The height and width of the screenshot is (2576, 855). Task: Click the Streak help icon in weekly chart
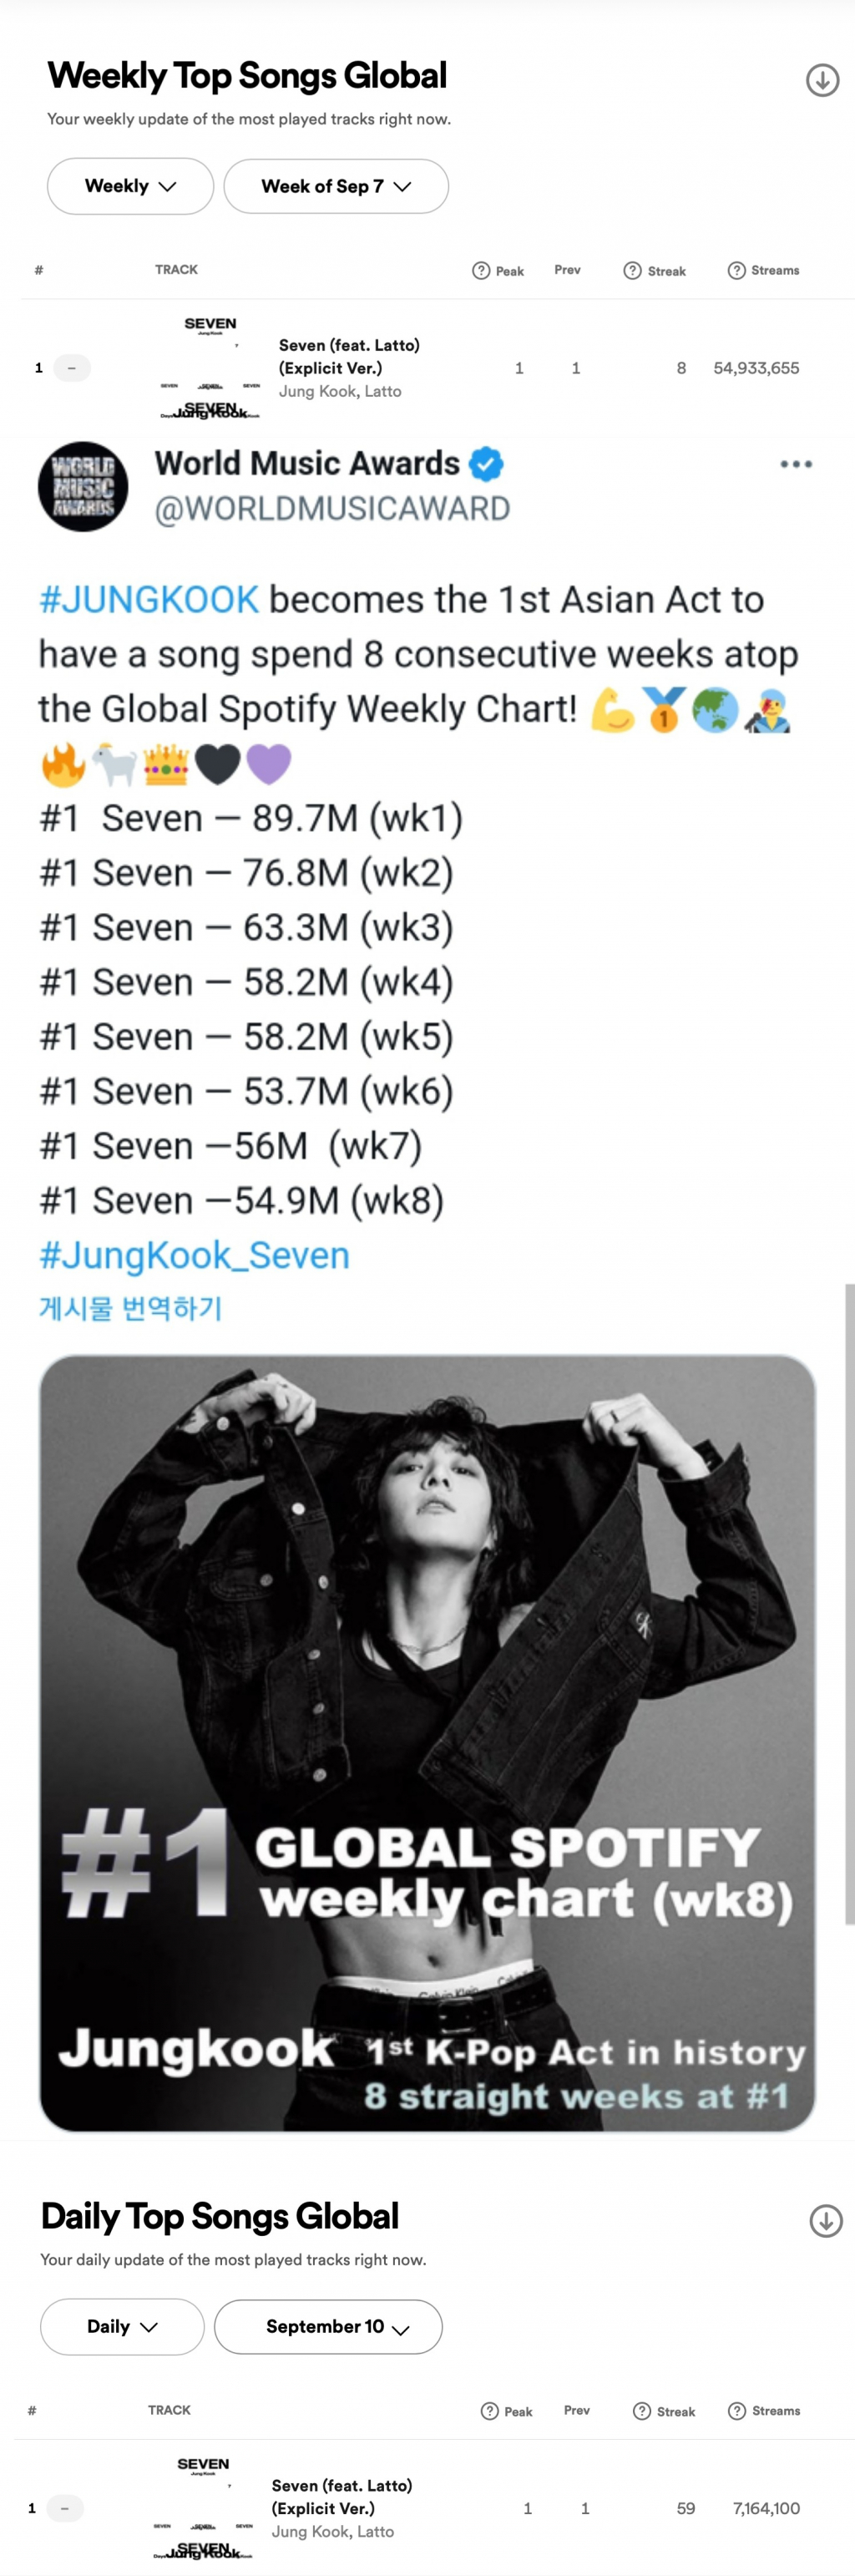[632, 270]
